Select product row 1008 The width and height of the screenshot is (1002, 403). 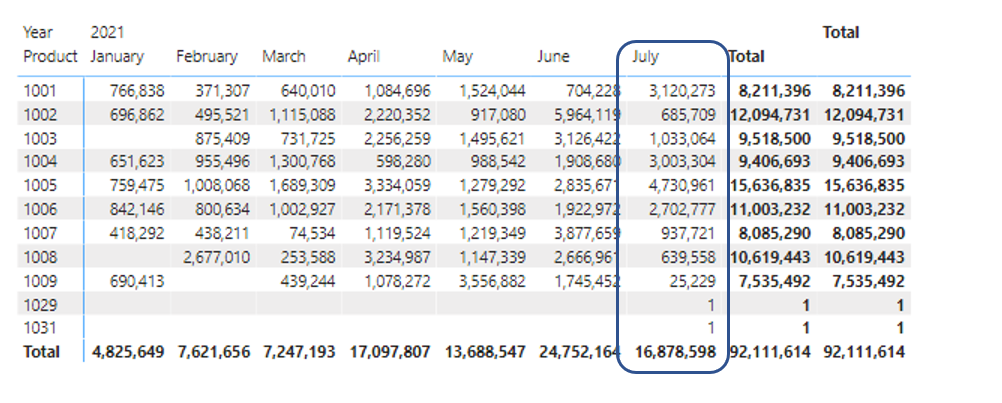[40, 257]
